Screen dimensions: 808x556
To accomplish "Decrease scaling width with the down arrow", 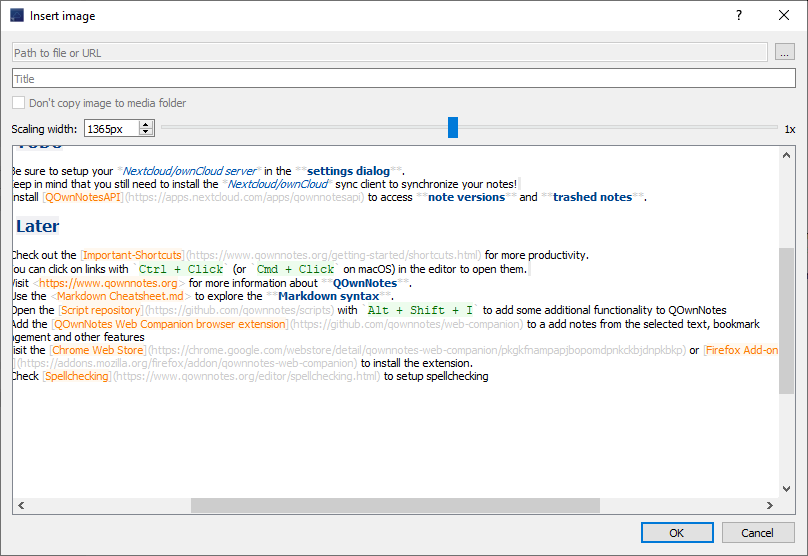I will tap(146, 132).
